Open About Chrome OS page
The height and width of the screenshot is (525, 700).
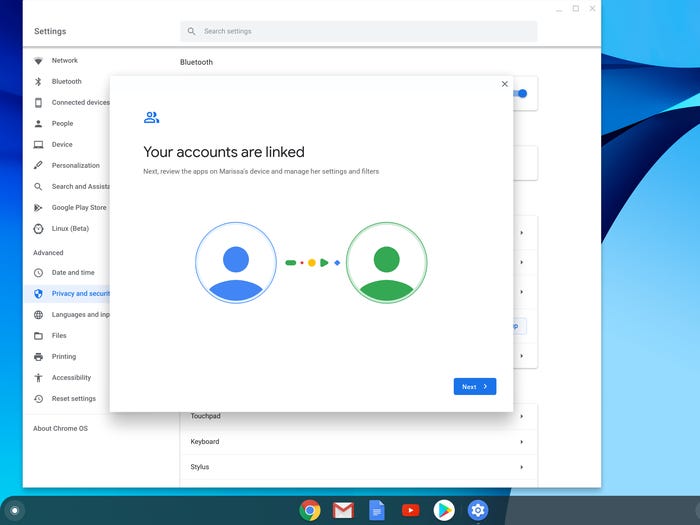coord(60,429)
